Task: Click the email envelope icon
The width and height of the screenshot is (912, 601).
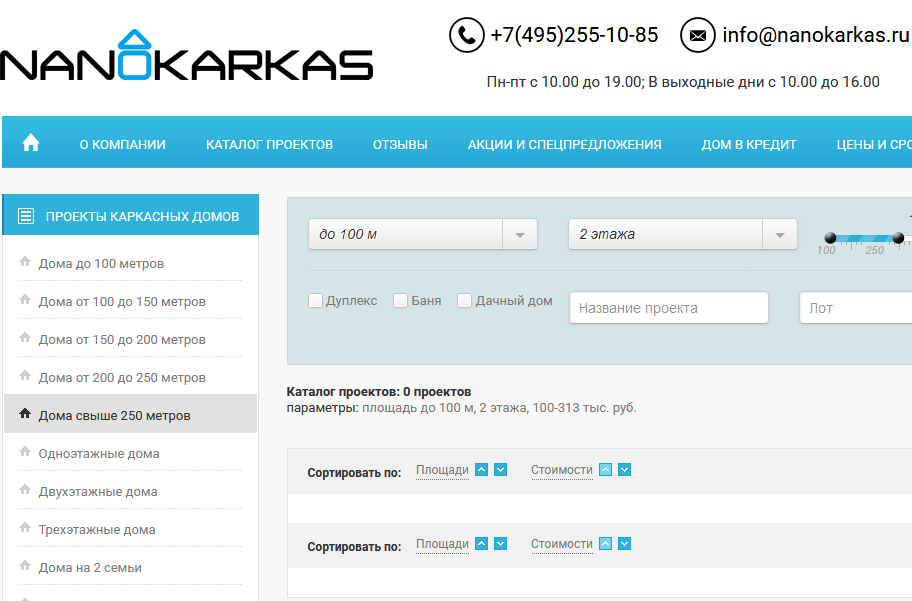Action: [x=697, y=35]
